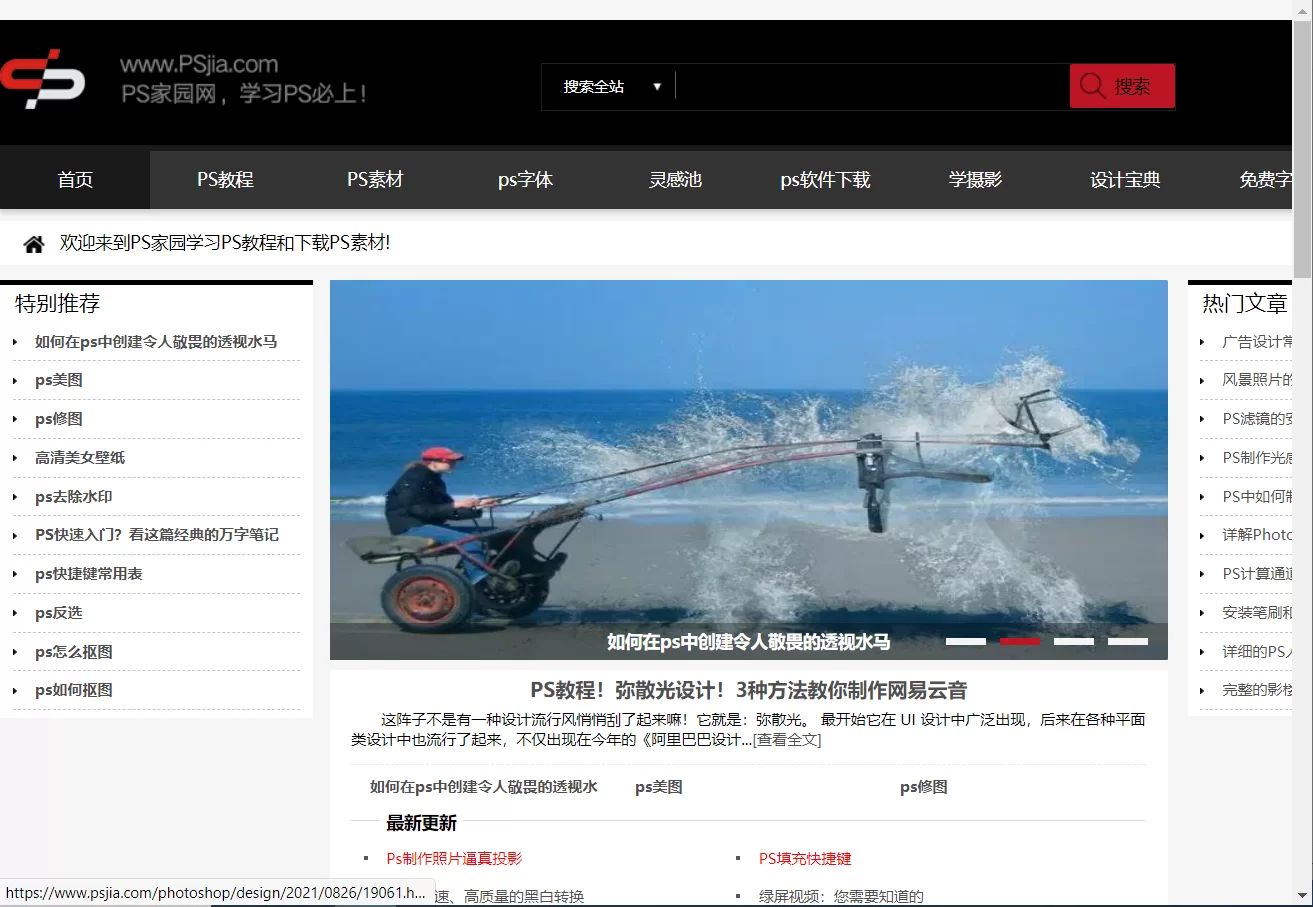Expand the arrow beside ps美图 in 特别推荐
This screenshot has width=1313, height=907.
14,380
